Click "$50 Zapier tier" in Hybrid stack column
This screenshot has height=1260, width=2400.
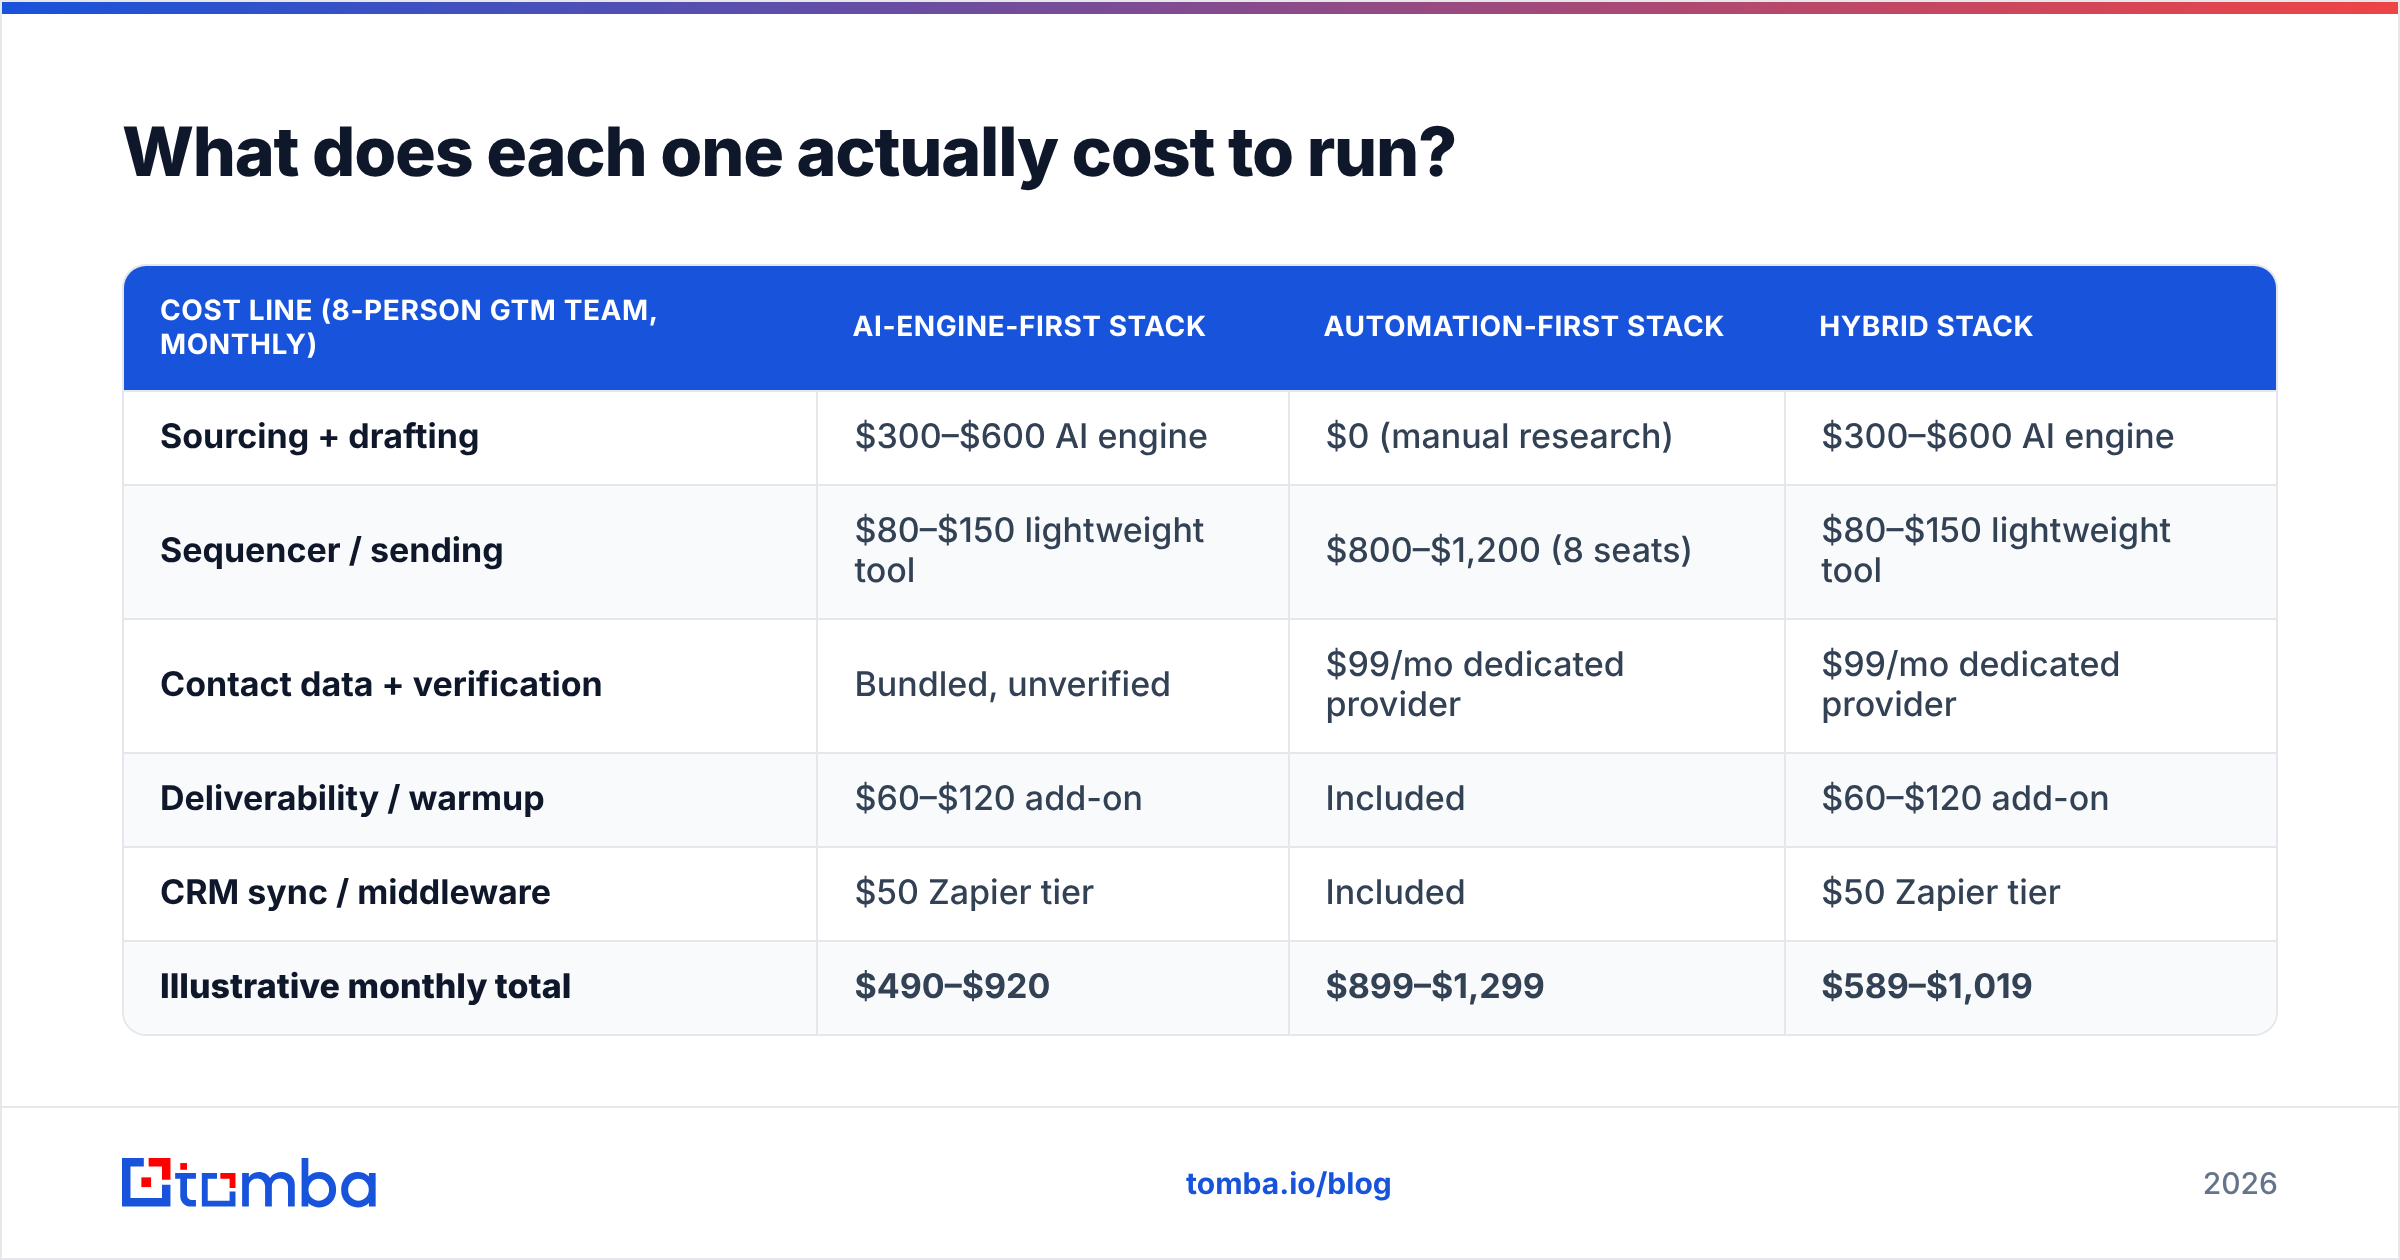[1941, 893]
